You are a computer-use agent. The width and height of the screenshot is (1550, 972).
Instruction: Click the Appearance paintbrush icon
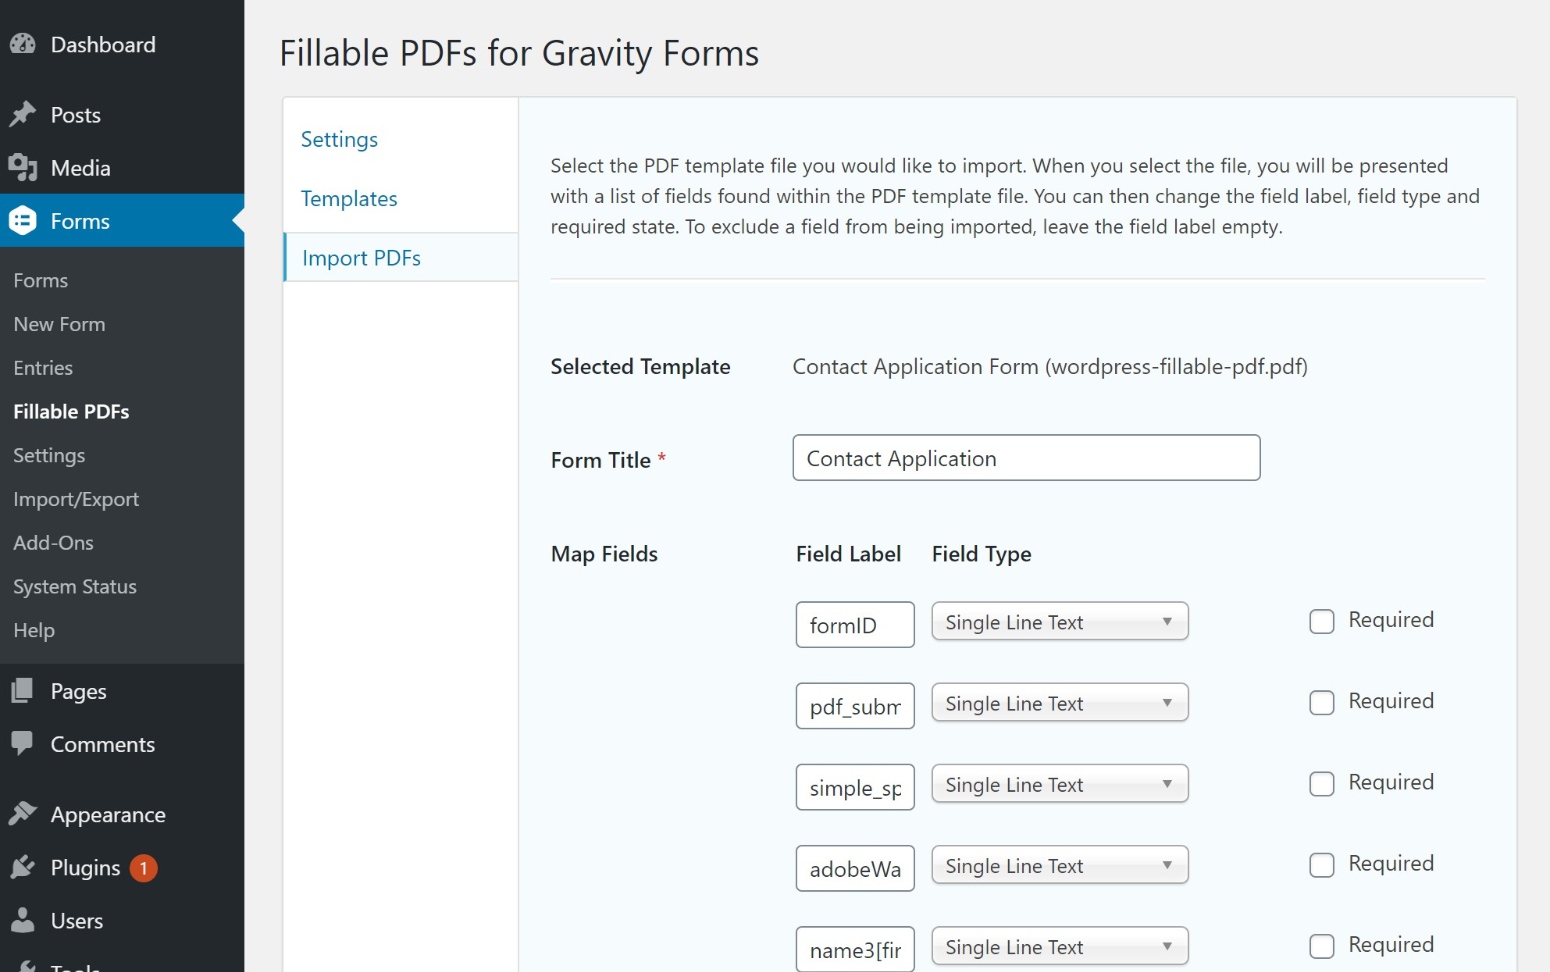tap(24, 813)
